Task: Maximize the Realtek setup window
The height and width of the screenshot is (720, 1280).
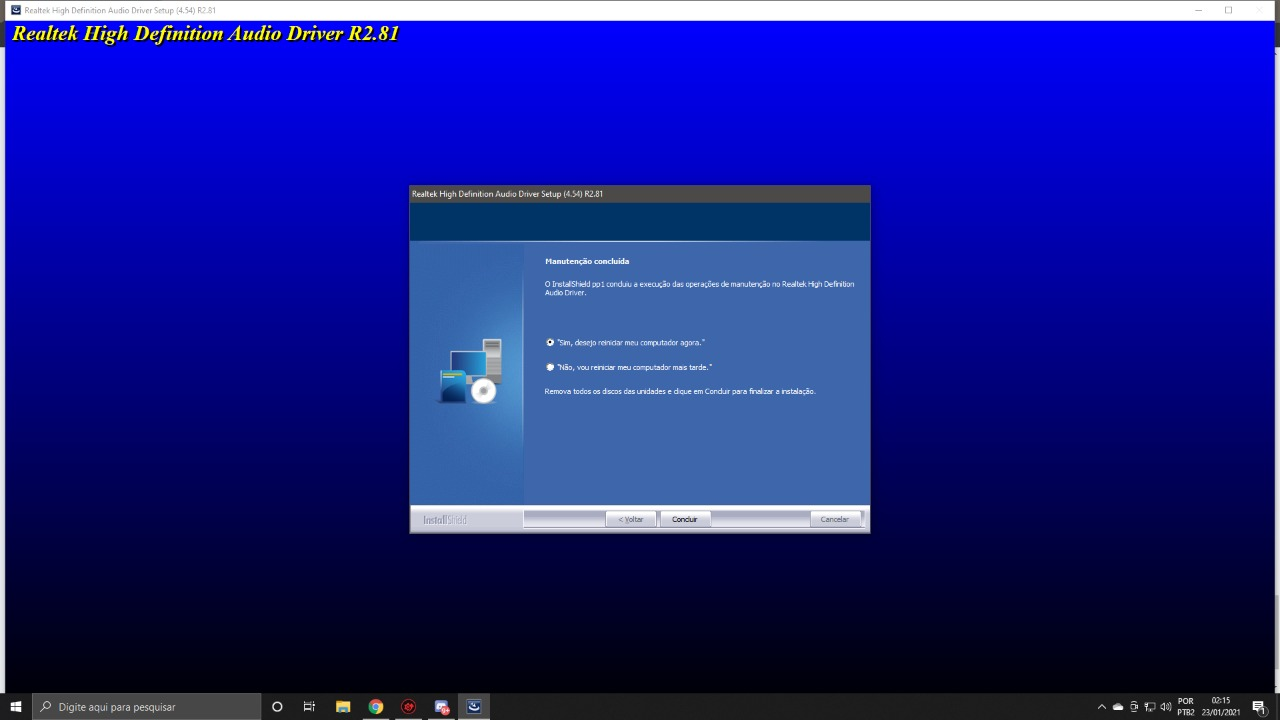Action: click(1228, 10)
